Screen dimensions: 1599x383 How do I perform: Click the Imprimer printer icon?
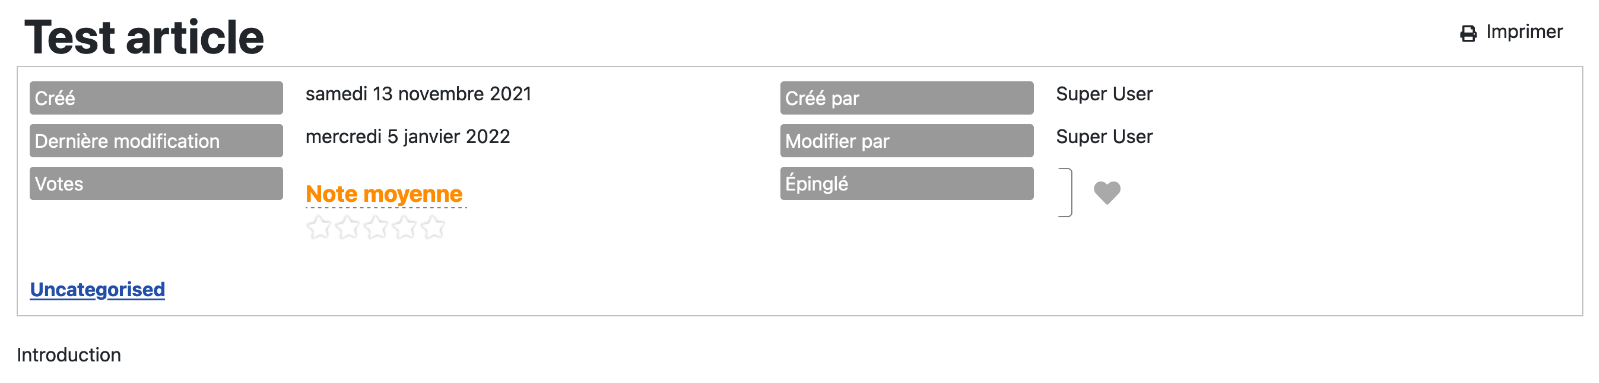coord(1468,34)
